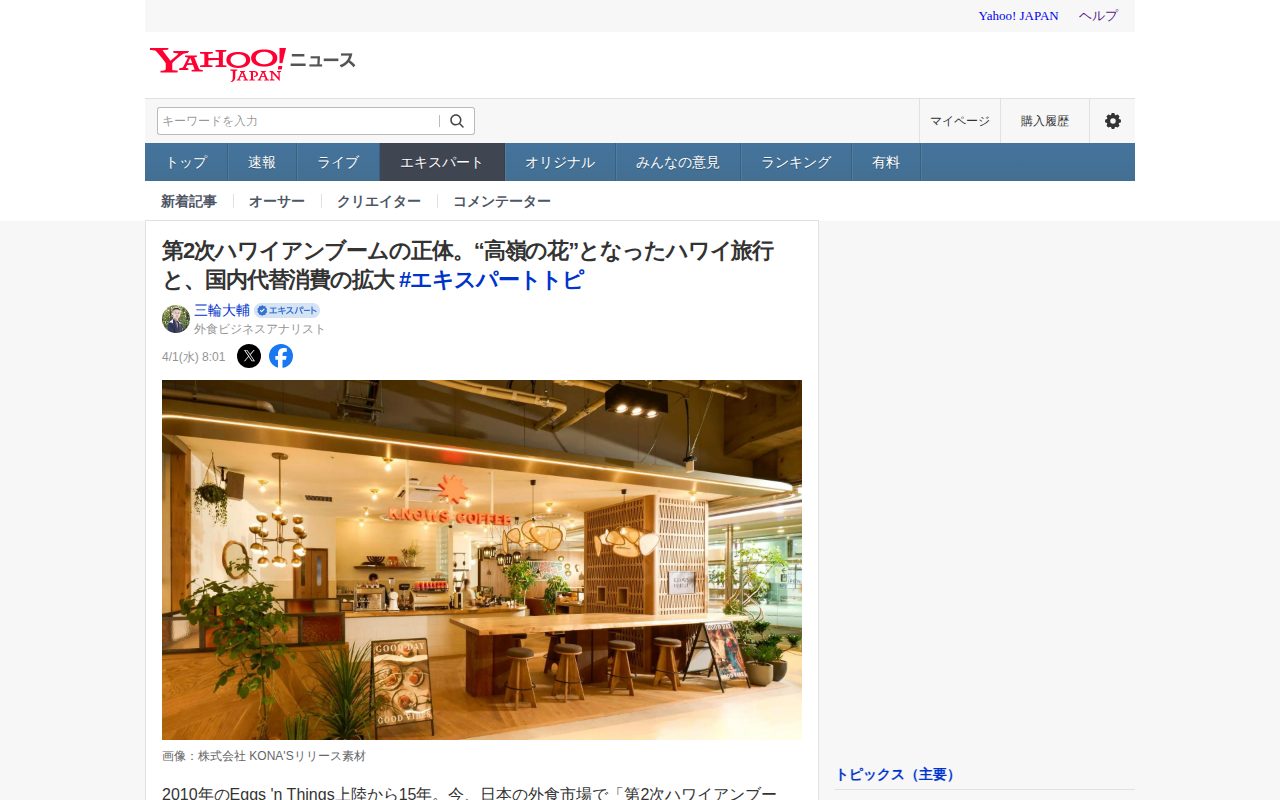Click author avatar of 三輪大輔
The width and height of the screenshot is (1280, 800).
pos(176,319)
